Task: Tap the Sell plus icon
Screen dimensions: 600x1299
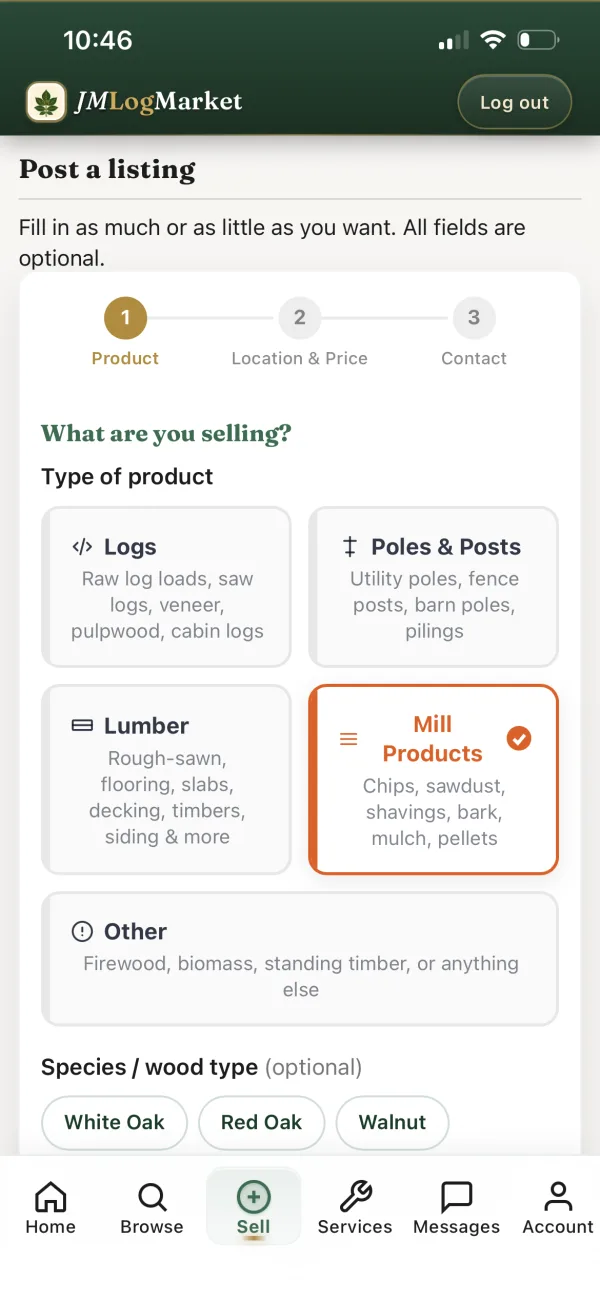Action: [x=254, y=1196]
